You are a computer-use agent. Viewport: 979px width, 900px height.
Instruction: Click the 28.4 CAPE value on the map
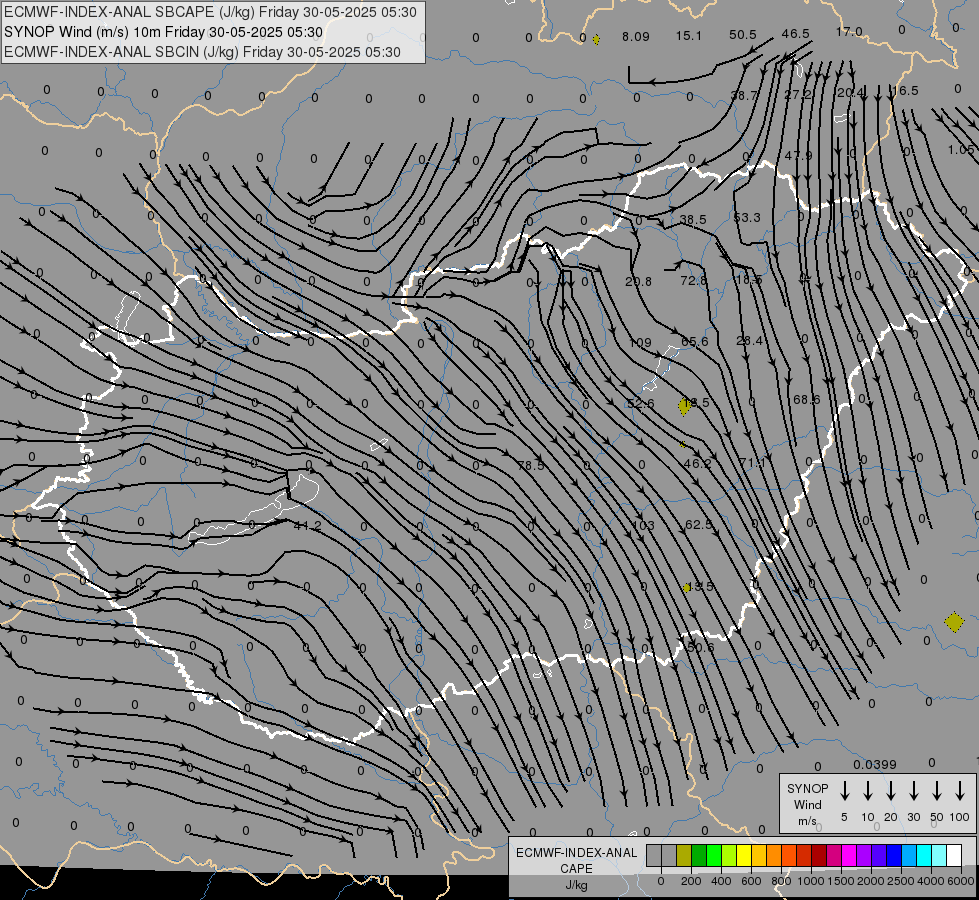click(x=749, y=340)
